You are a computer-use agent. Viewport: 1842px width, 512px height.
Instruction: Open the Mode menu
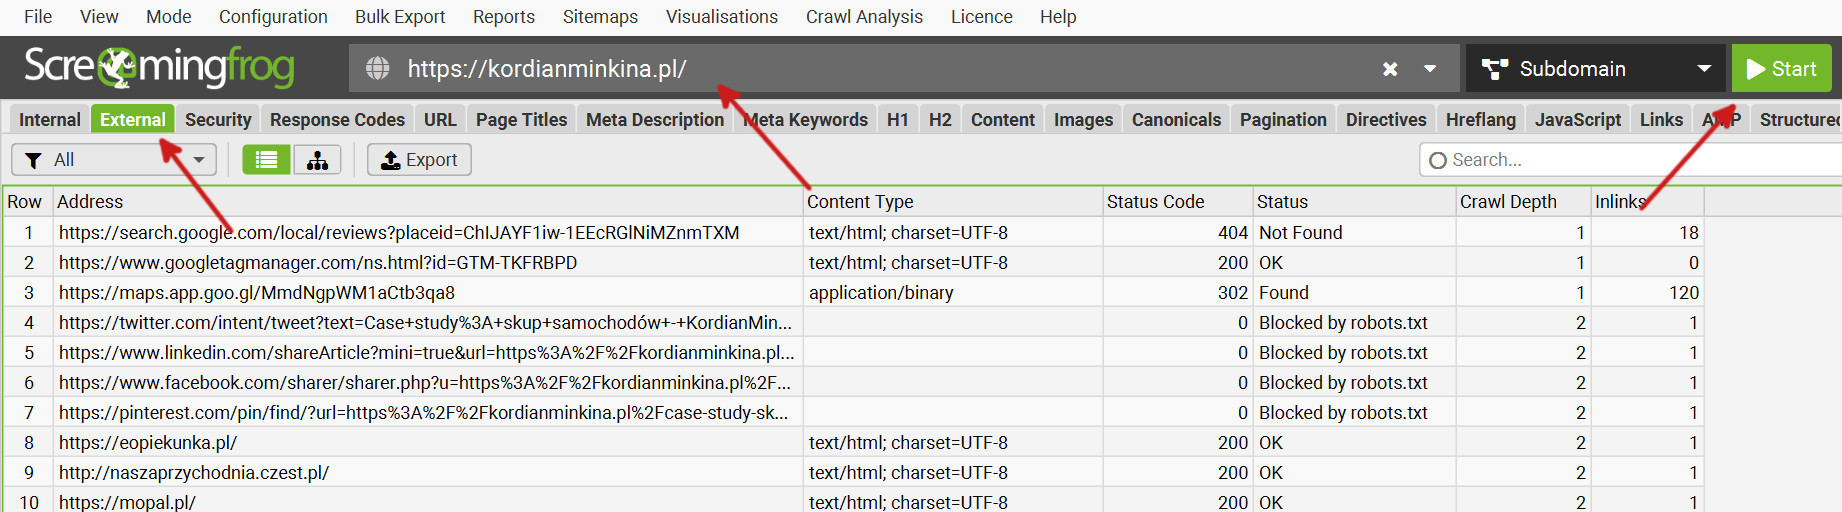[x=169, y=17]
